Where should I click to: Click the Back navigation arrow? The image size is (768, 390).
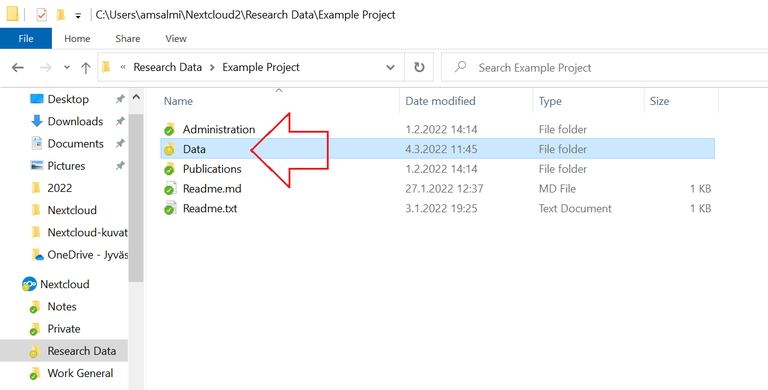point(18,68)
